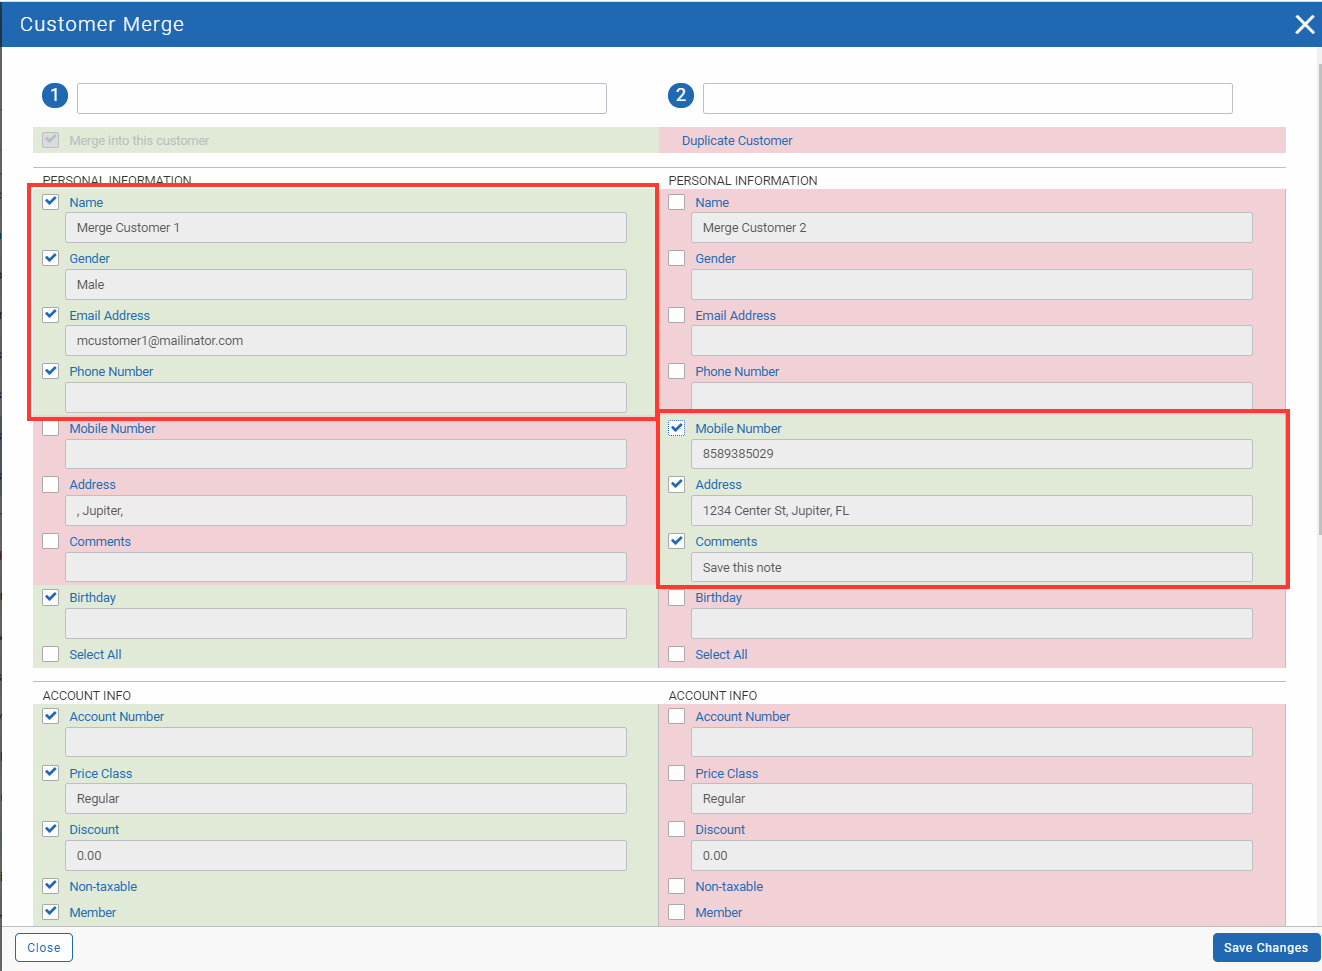Click the second customer search field
This screenshot has height=971, width=1322.
[967, 98]
